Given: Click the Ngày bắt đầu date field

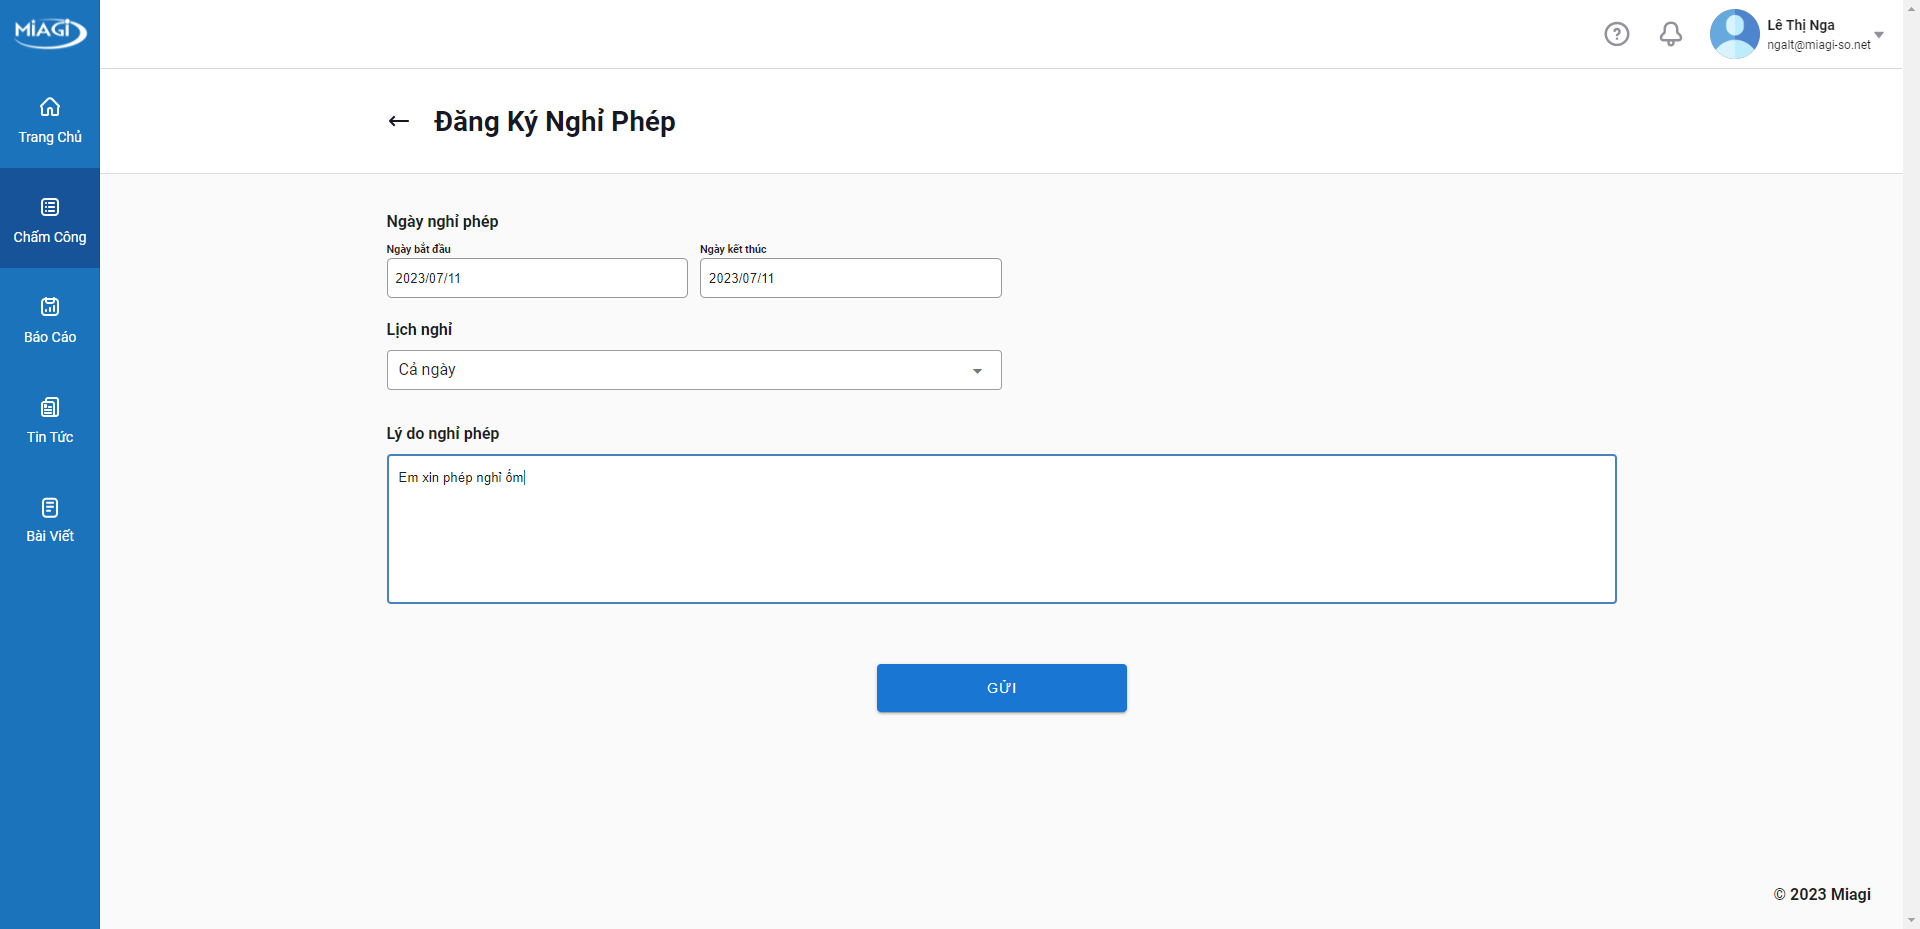Looking at the screenshot, I should [x=537, y=278].
